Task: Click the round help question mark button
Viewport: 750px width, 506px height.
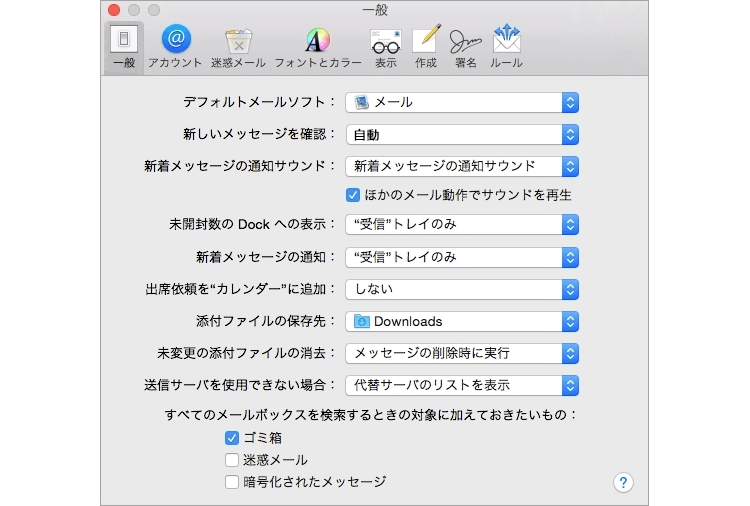Action: point(623,483)
